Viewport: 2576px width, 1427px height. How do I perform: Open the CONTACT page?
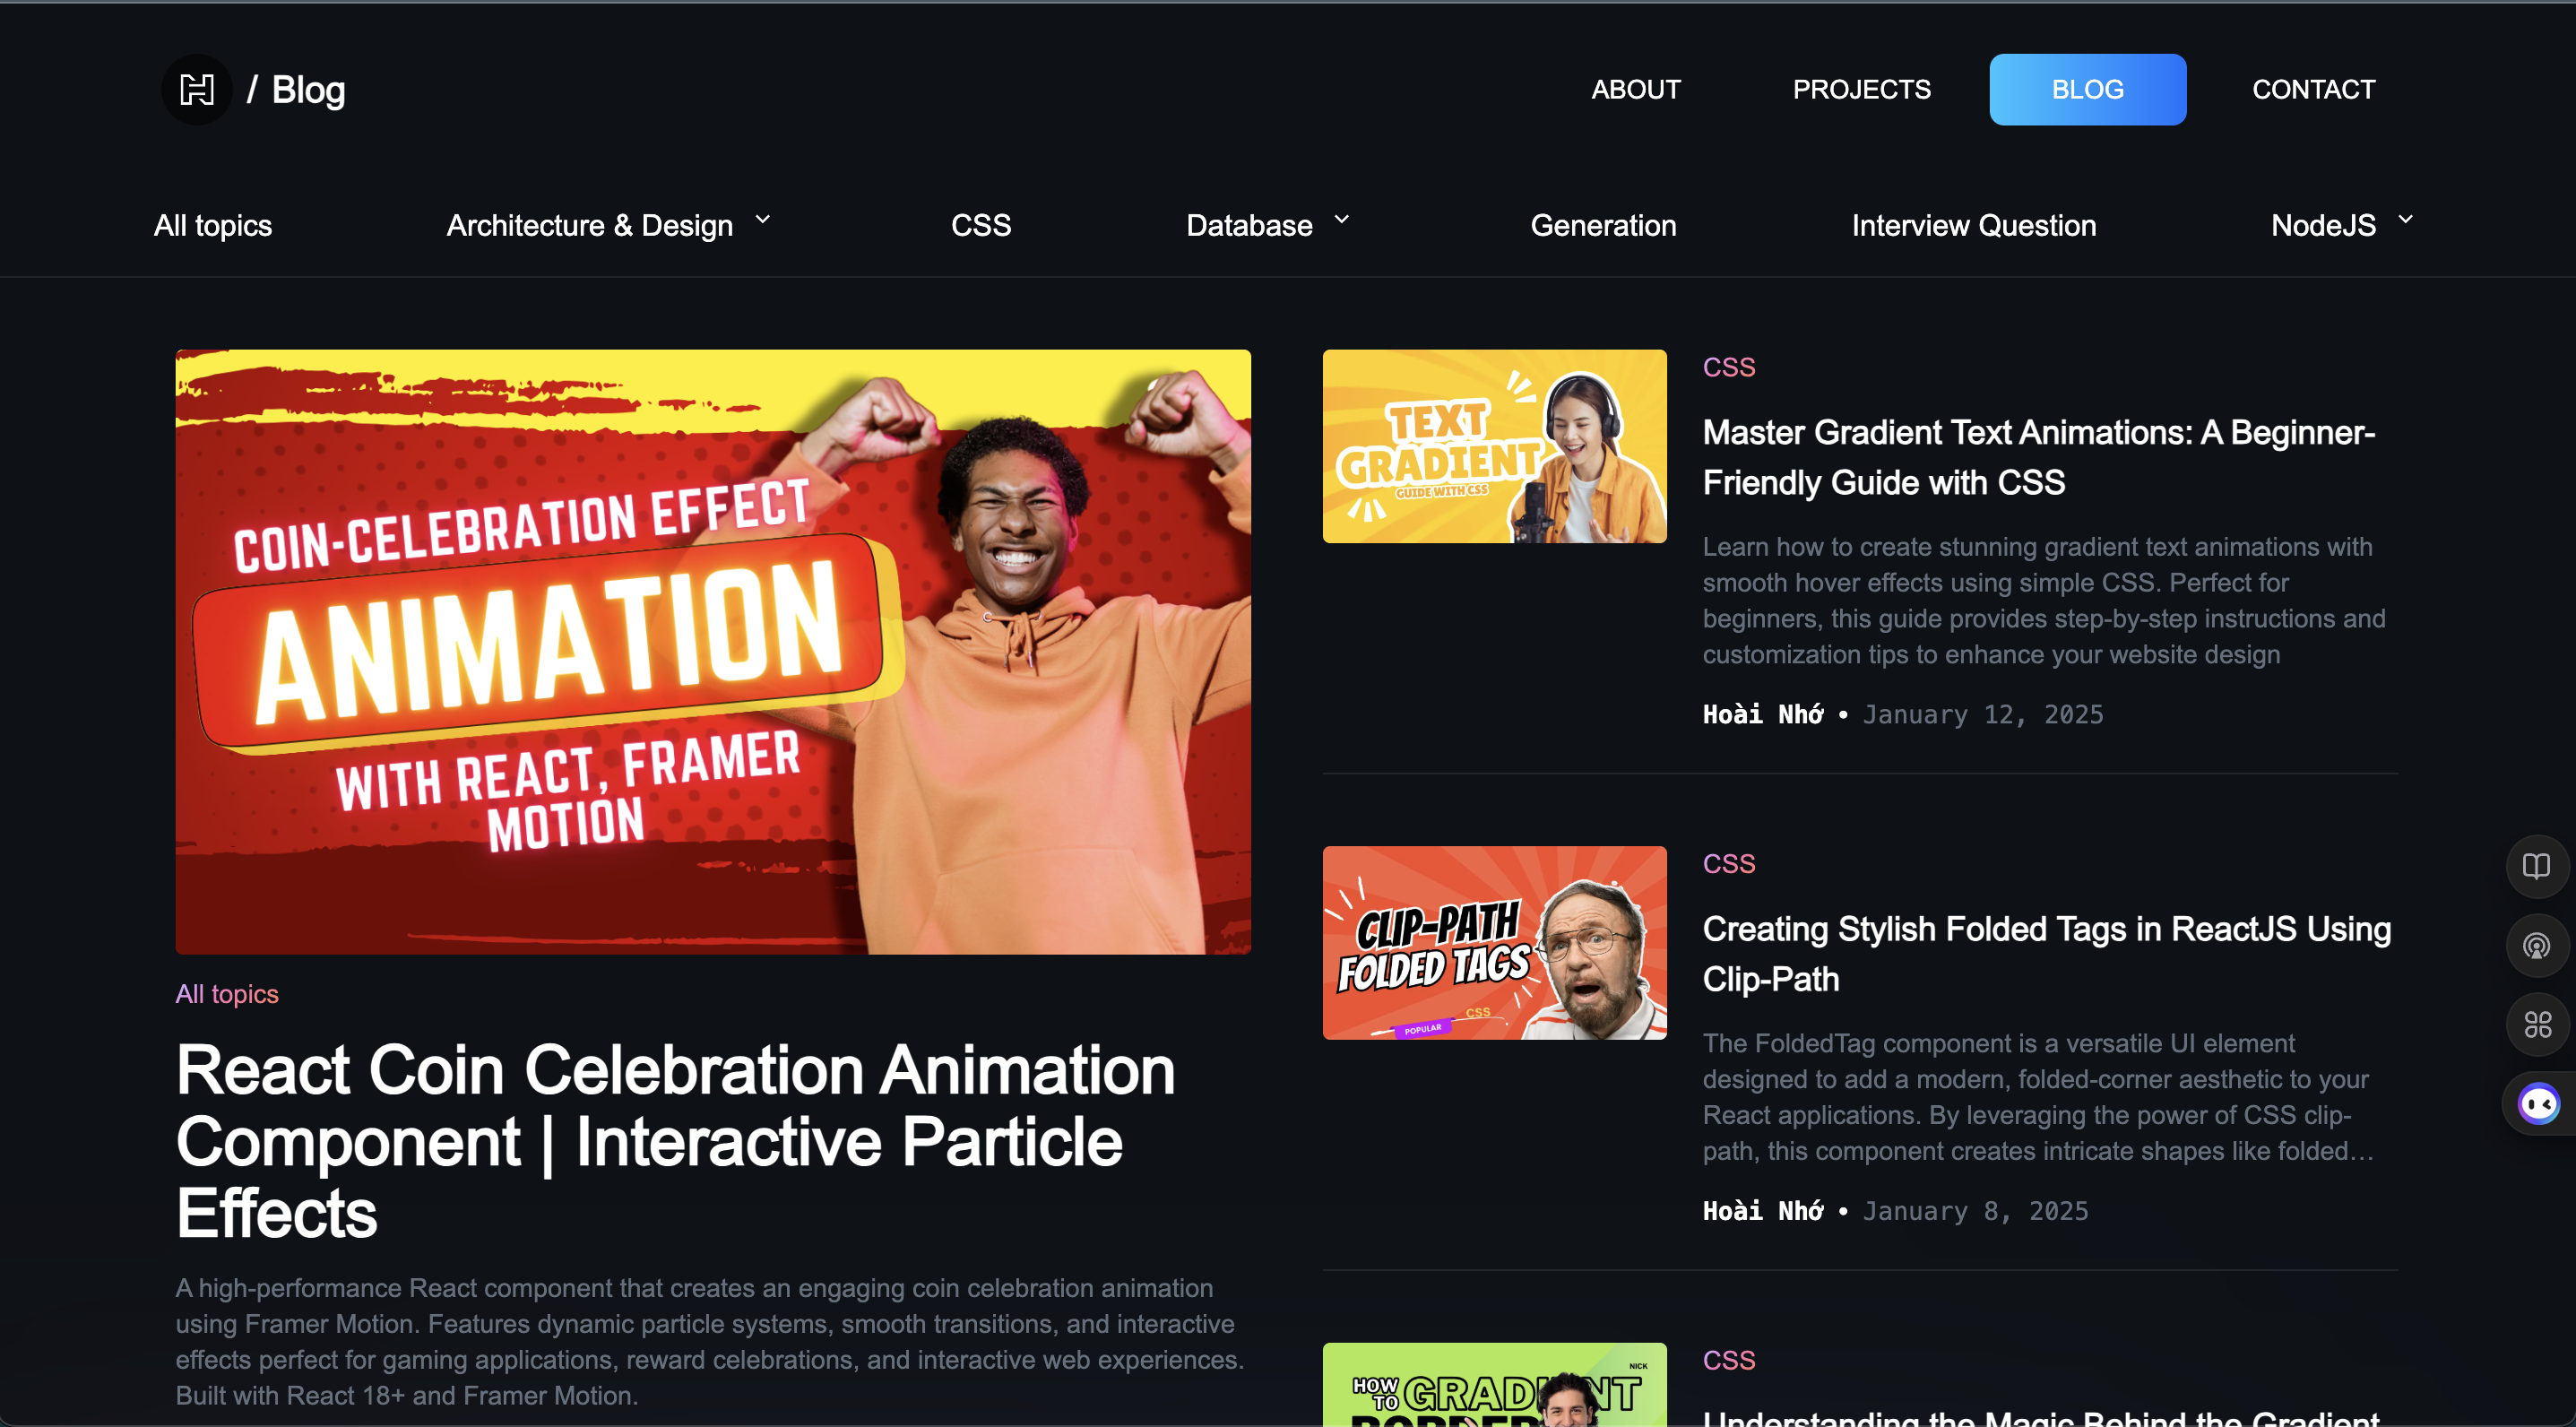pyautogui.click(x=2313, y=90)
